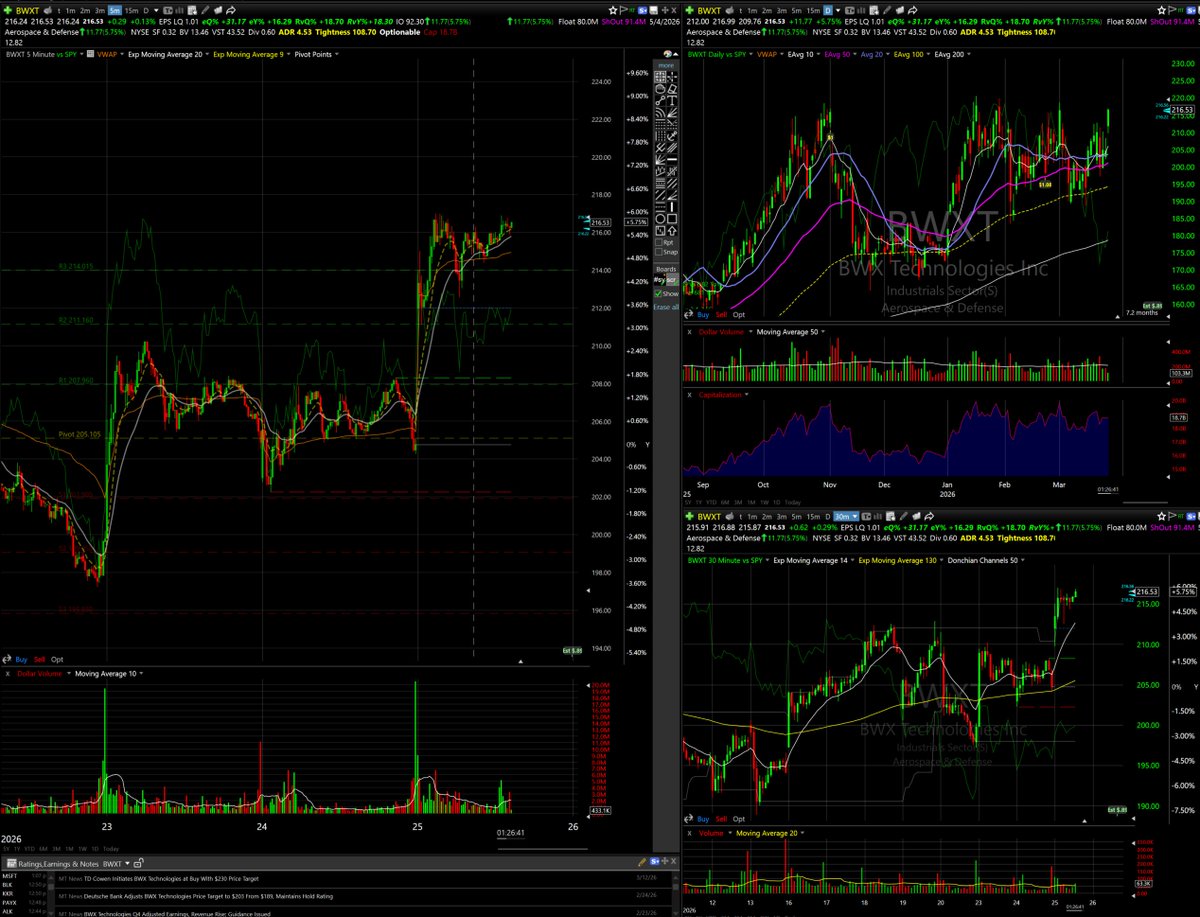The width and height of the screenshot is (1200, 917).
Task: Select the Fibonacci arcs drawing tool
Action: pyautogui.click(x=660, y=113)
